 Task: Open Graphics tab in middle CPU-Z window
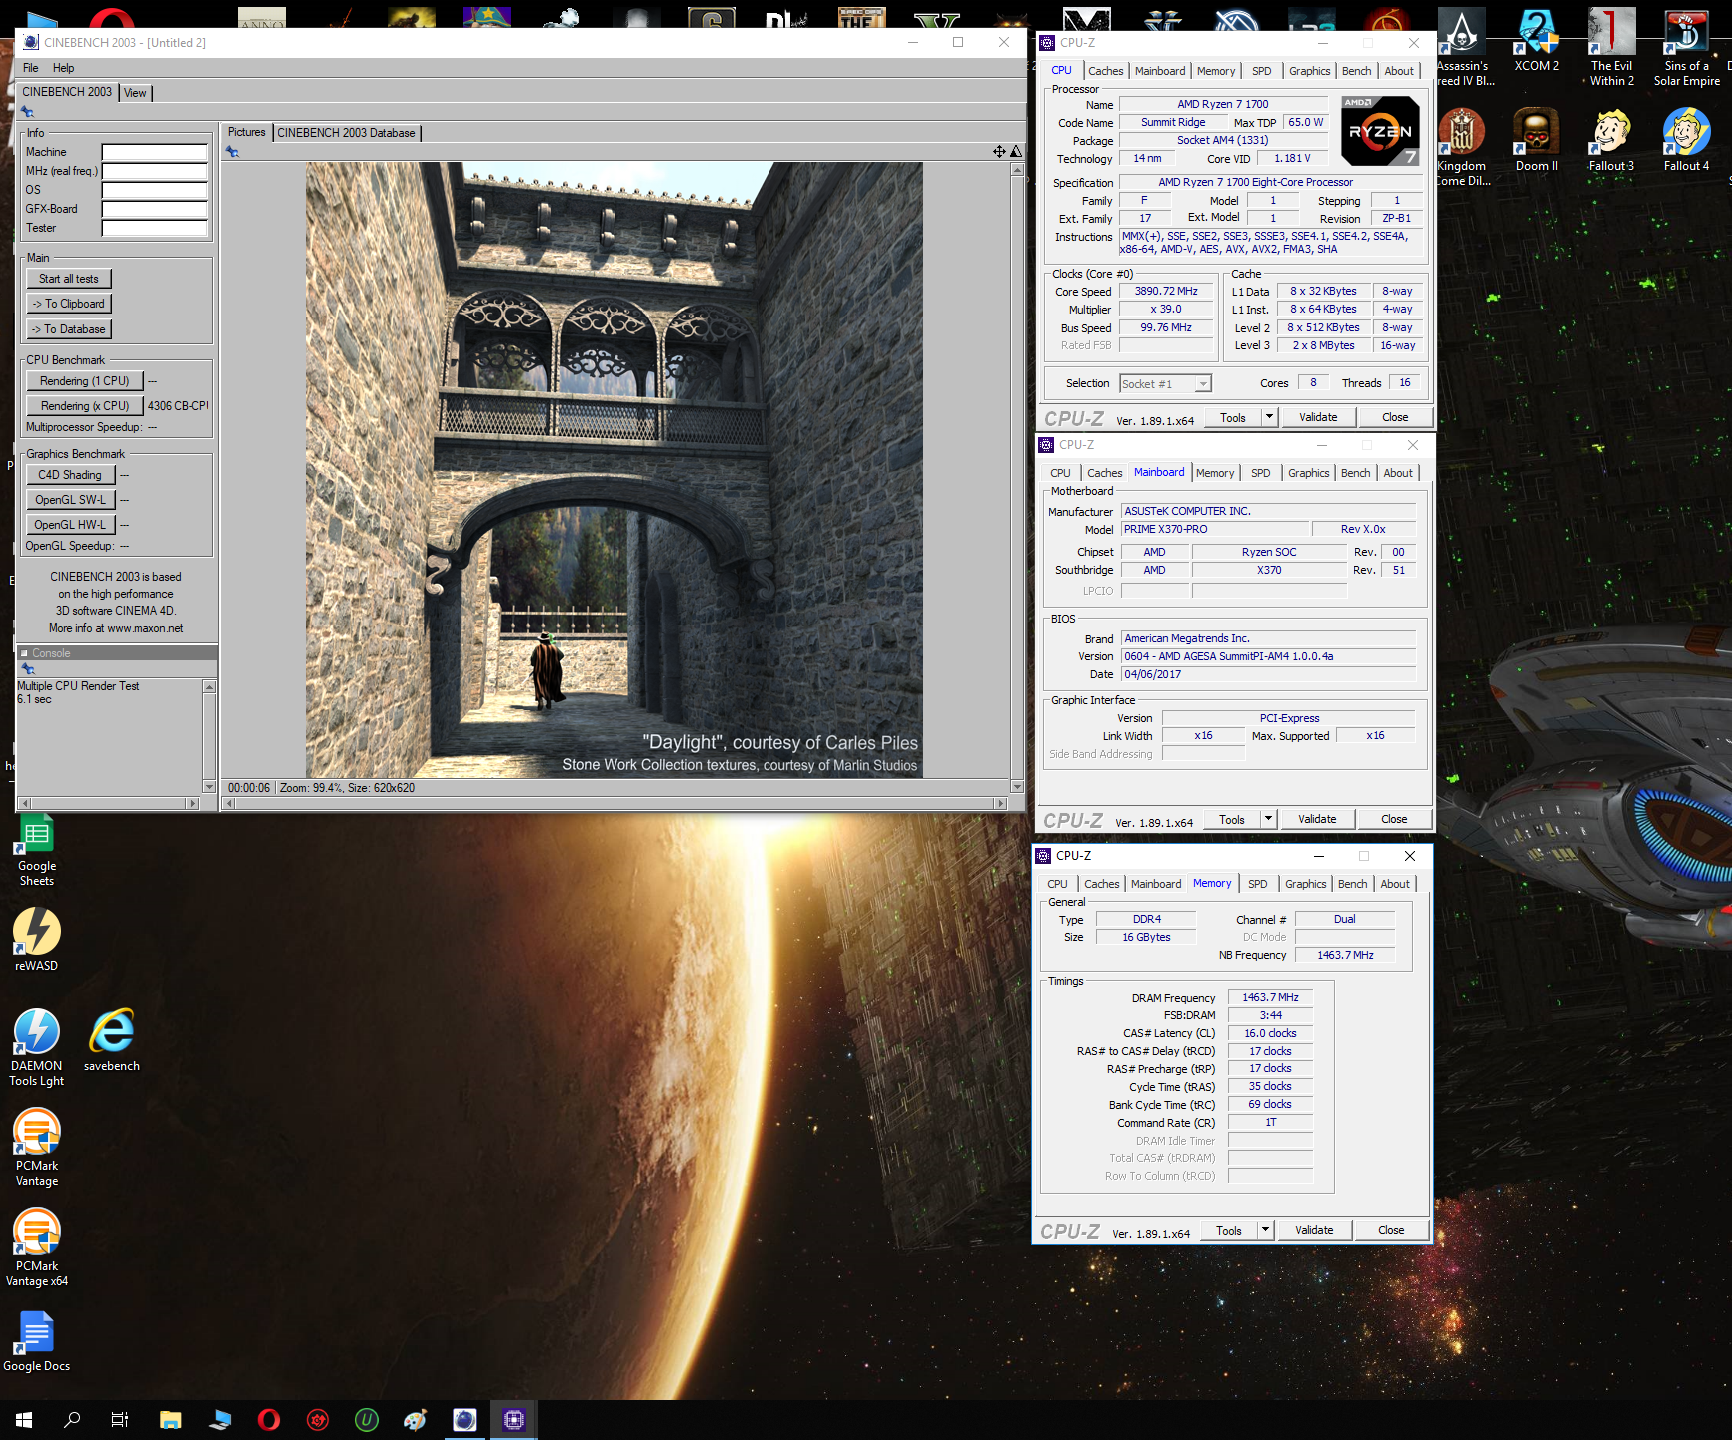[1309, 473]
